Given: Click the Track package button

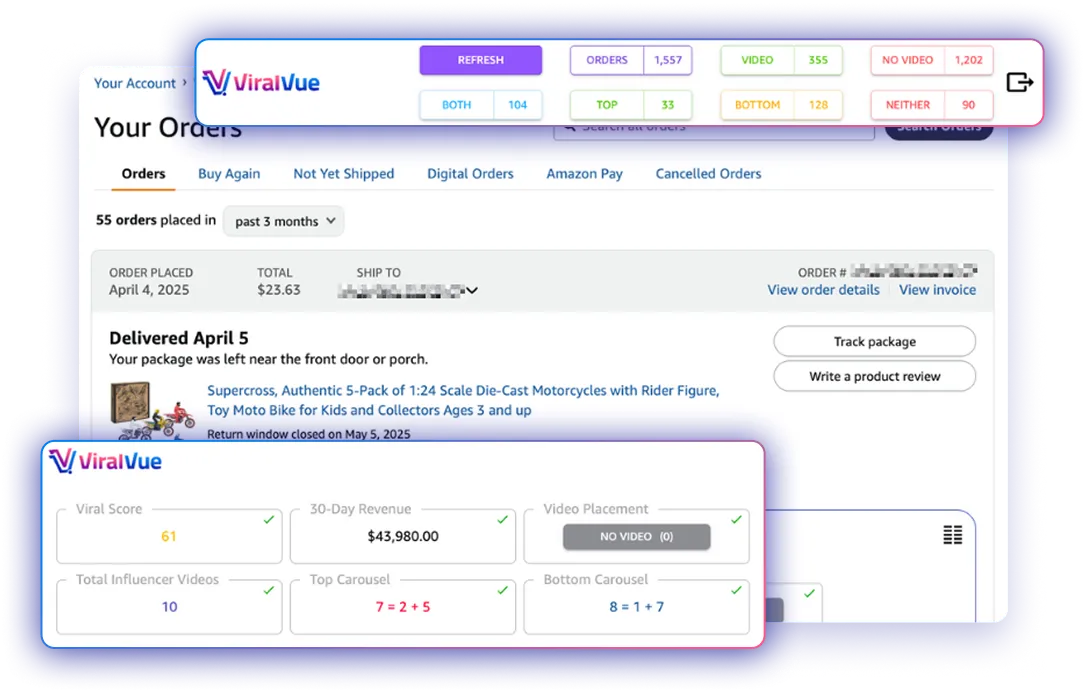Looking at the screenshot, I should (x=874, y=341).
